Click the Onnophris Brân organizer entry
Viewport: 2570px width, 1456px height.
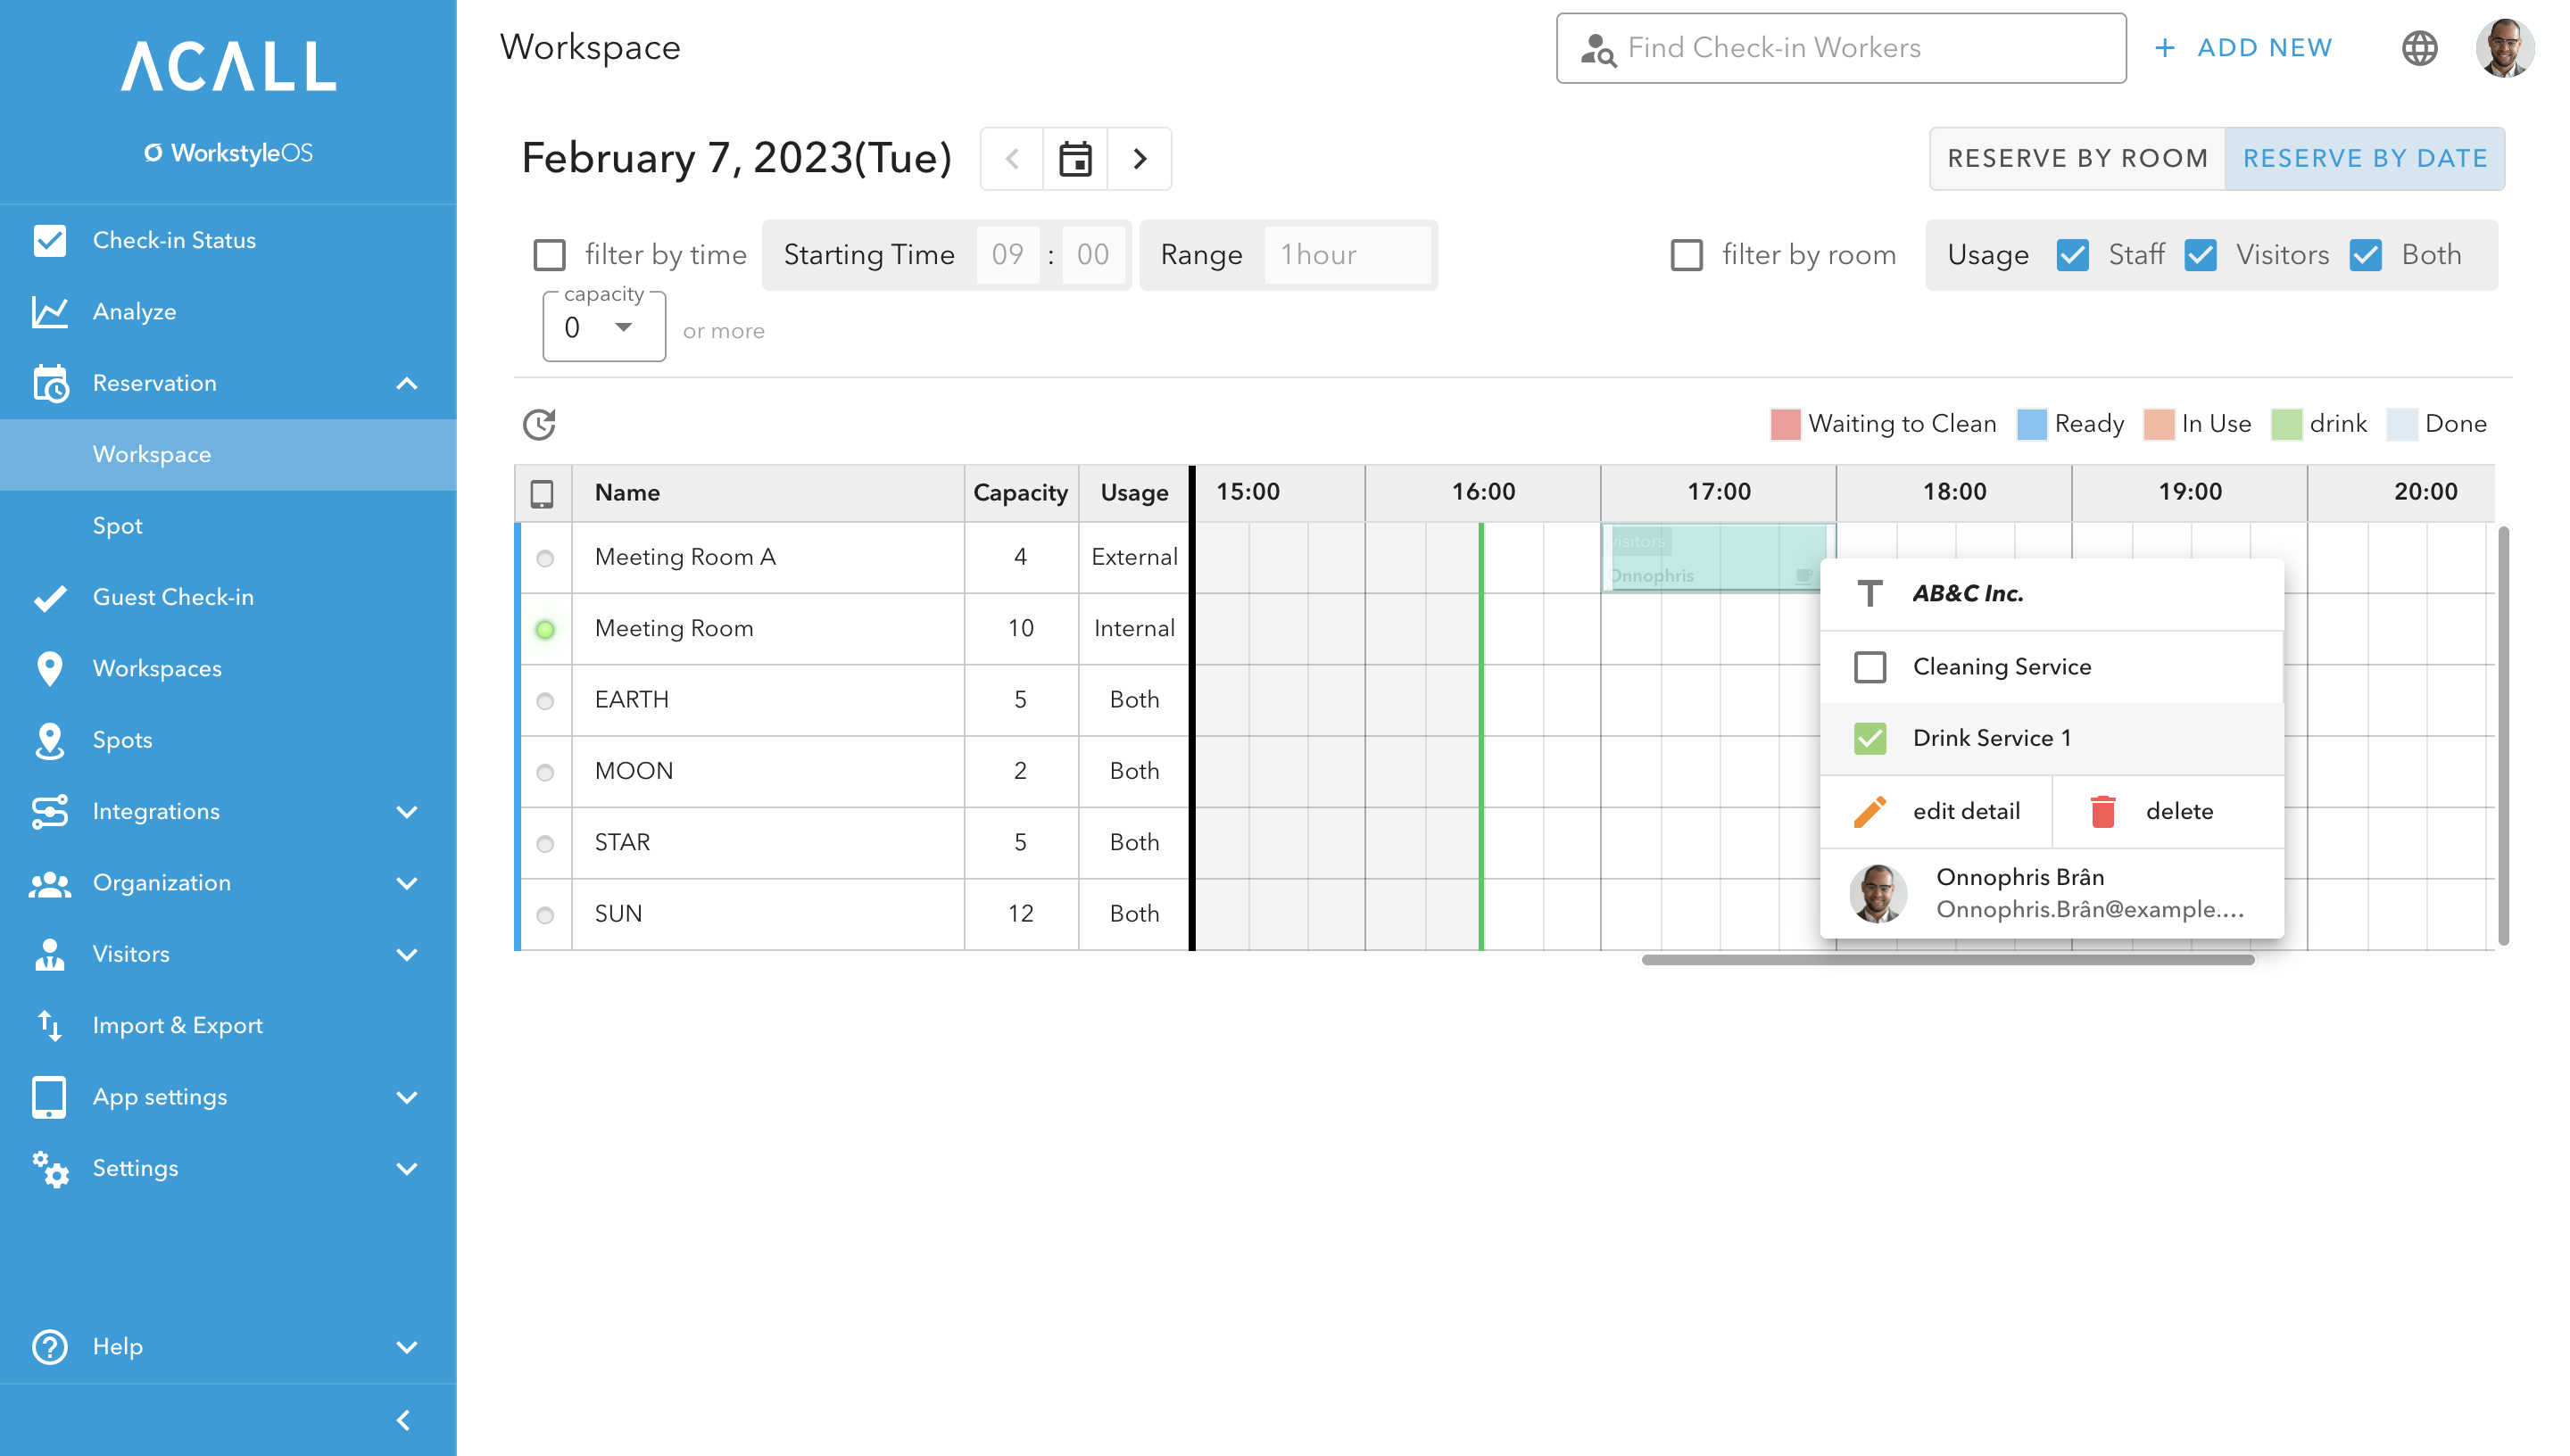tap(2052, 894)
